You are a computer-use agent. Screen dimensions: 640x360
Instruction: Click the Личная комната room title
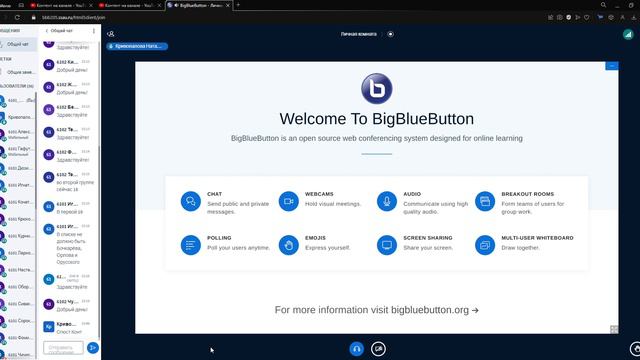(359, 34)
